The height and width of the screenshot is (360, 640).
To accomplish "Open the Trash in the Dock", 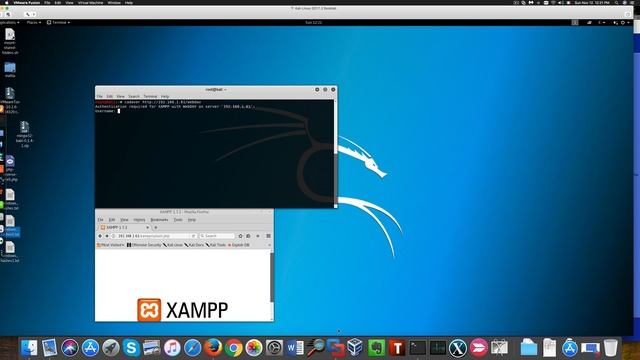I will coord(611,348).
